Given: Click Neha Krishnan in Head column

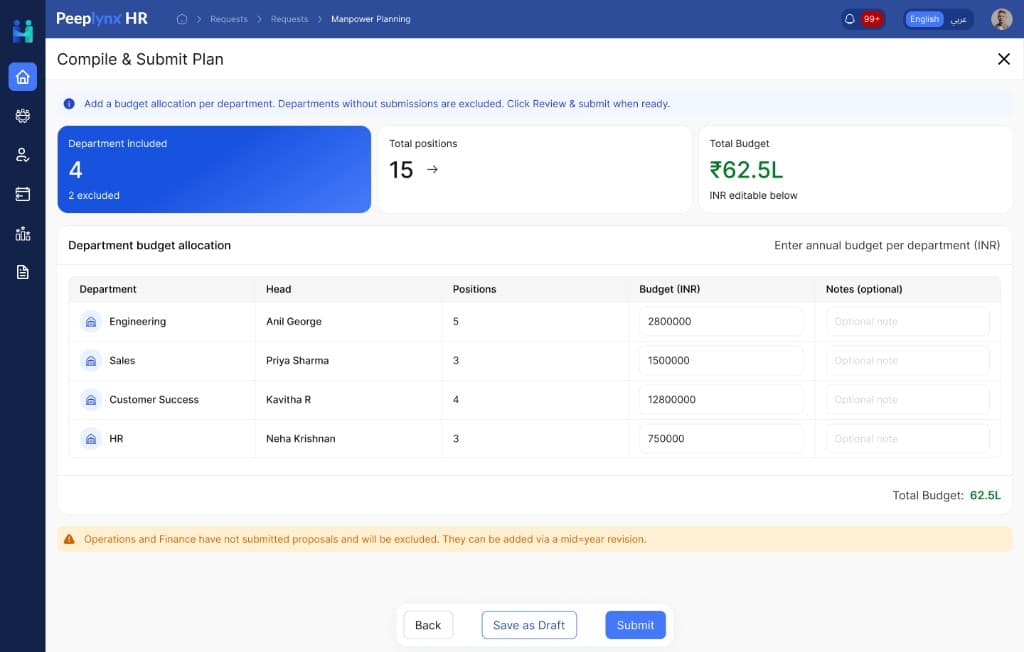Looking at the screenshot, I should pyautogui.click(x=300, y=438).
